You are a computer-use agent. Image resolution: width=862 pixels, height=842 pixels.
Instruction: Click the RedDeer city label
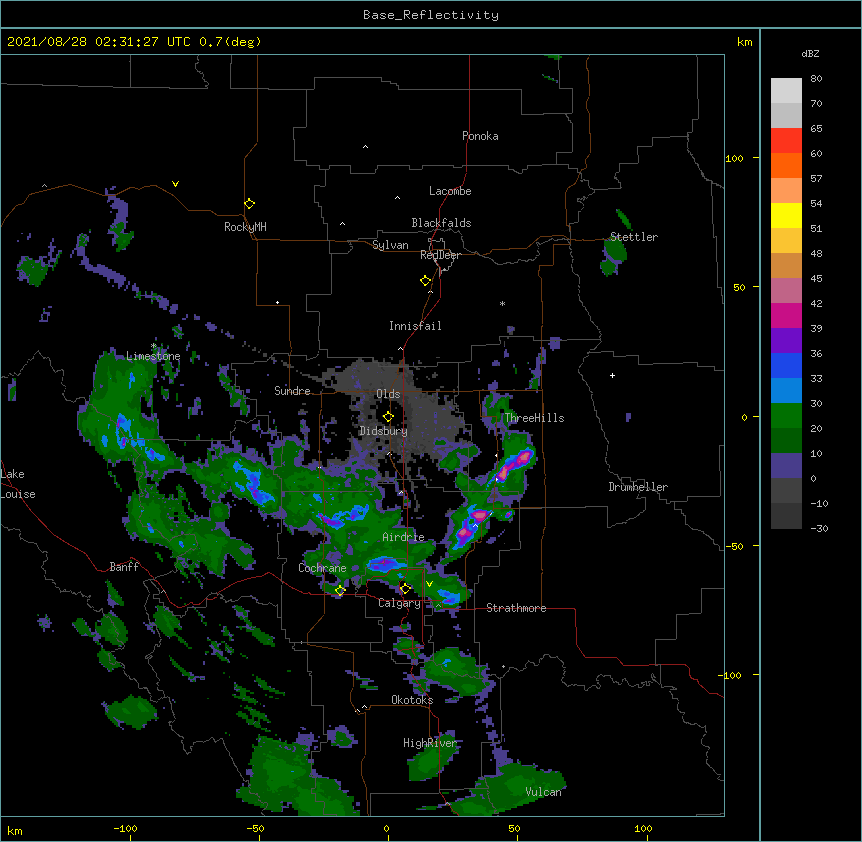[440, 255]
